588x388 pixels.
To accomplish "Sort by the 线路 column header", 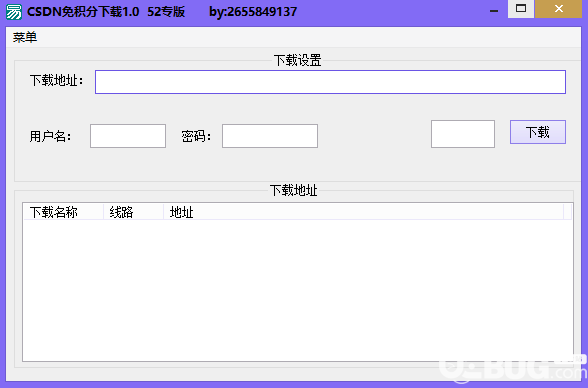I will click(134, 212).
